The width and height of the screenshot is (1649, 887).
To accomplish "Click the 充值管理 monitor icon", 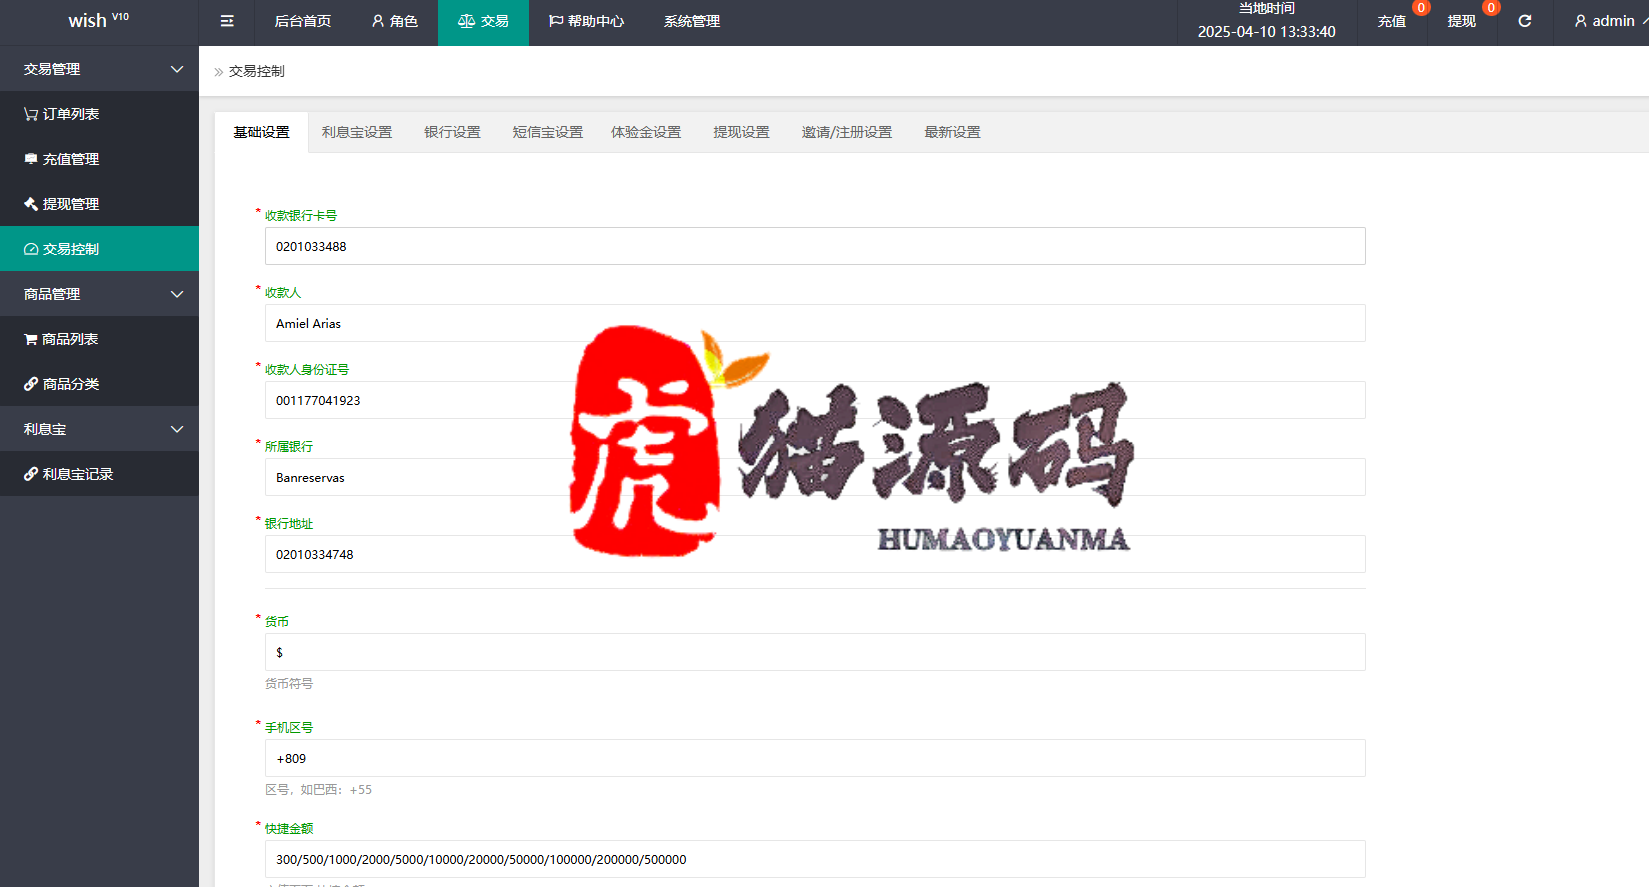I will [31, 159].
